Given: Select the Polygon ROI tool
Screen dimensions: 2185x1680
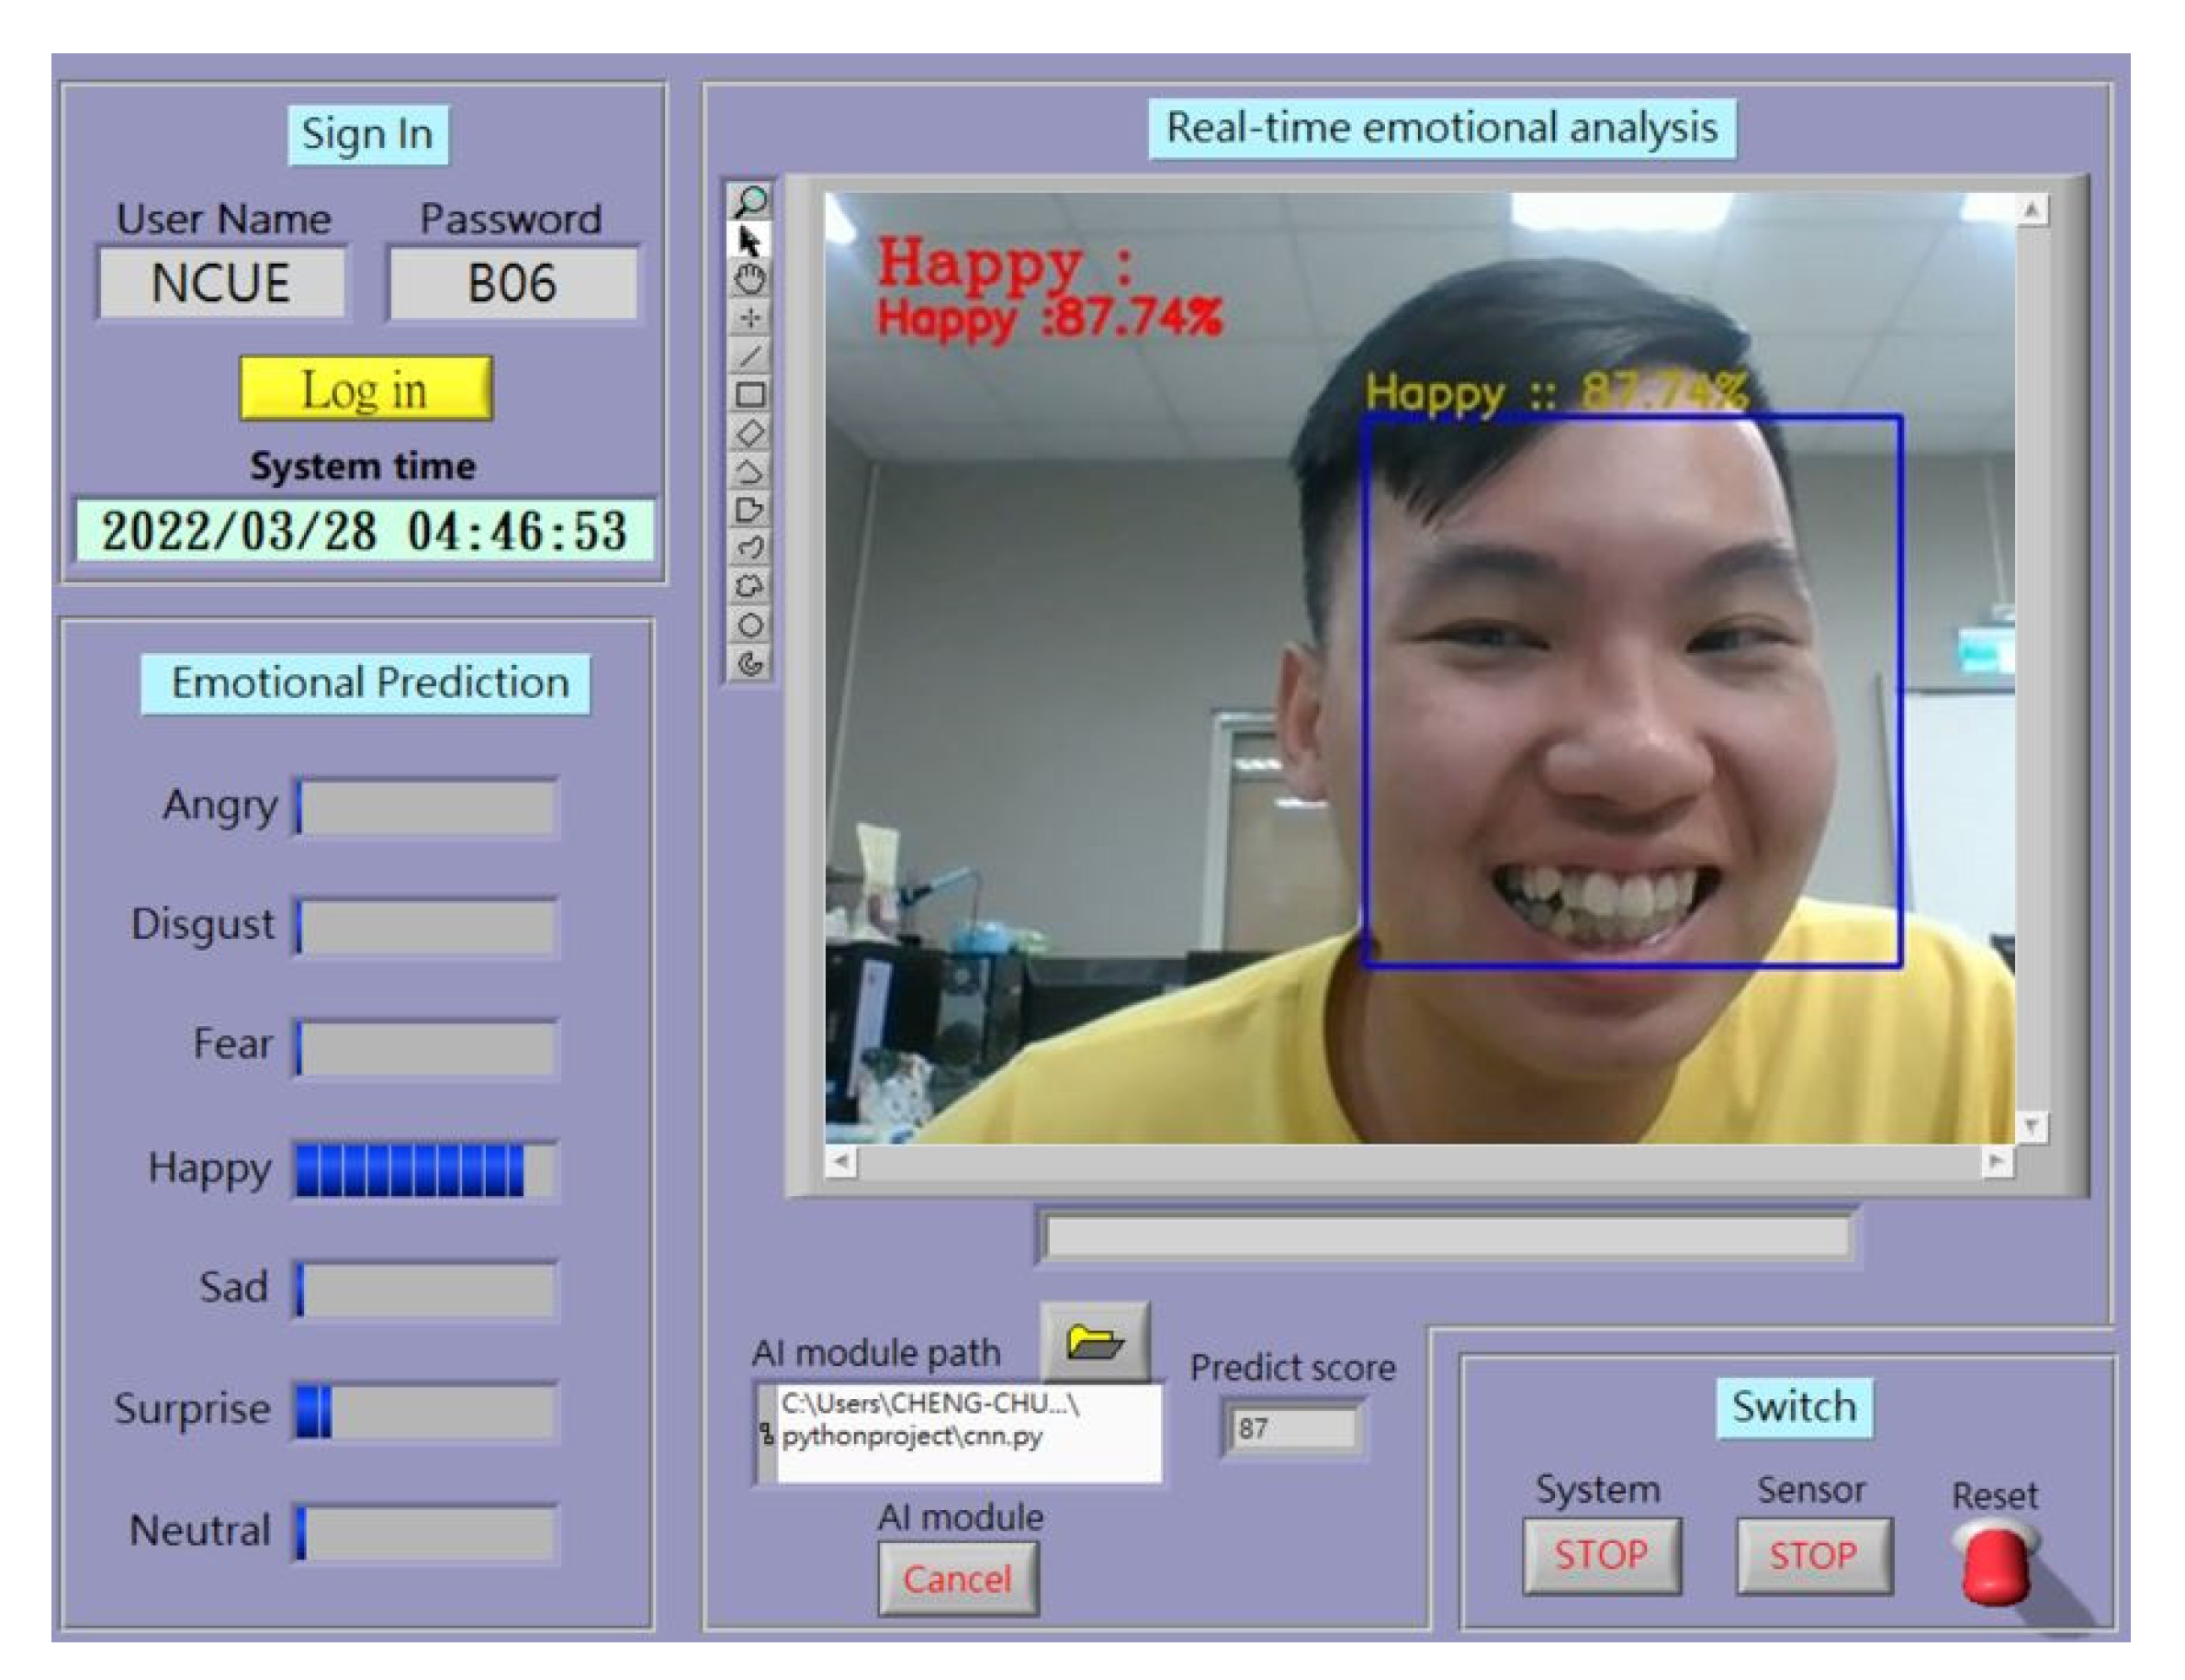Looking at the screenshot, I should point(750,509).
